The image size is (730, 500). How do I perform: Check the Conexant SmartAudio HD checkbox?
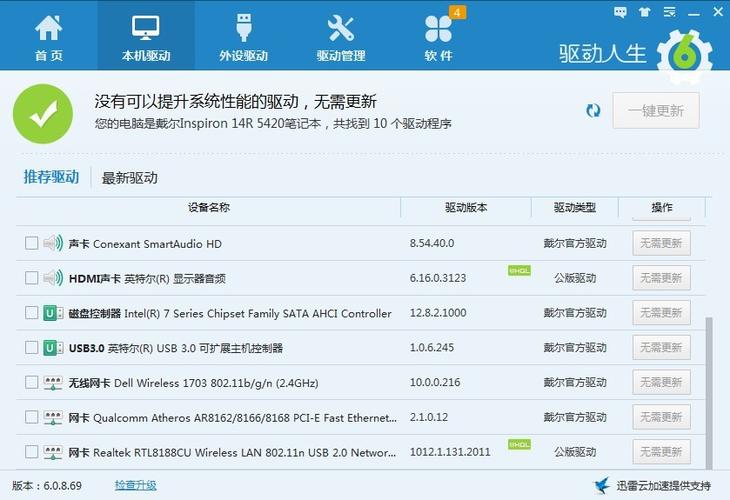tap(32, 243)
